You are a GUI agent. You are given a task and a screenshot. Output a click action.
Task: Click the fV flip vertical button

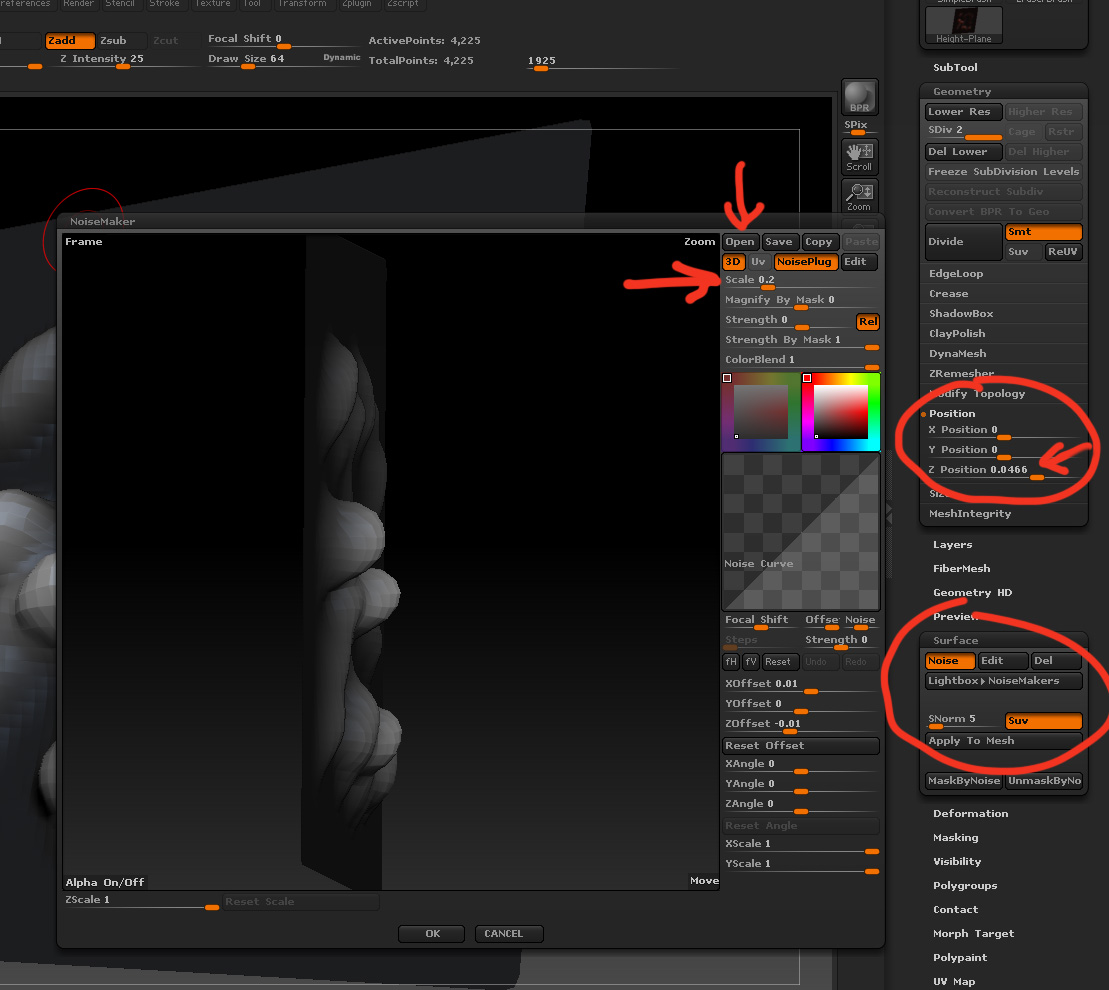coord(751,662)
